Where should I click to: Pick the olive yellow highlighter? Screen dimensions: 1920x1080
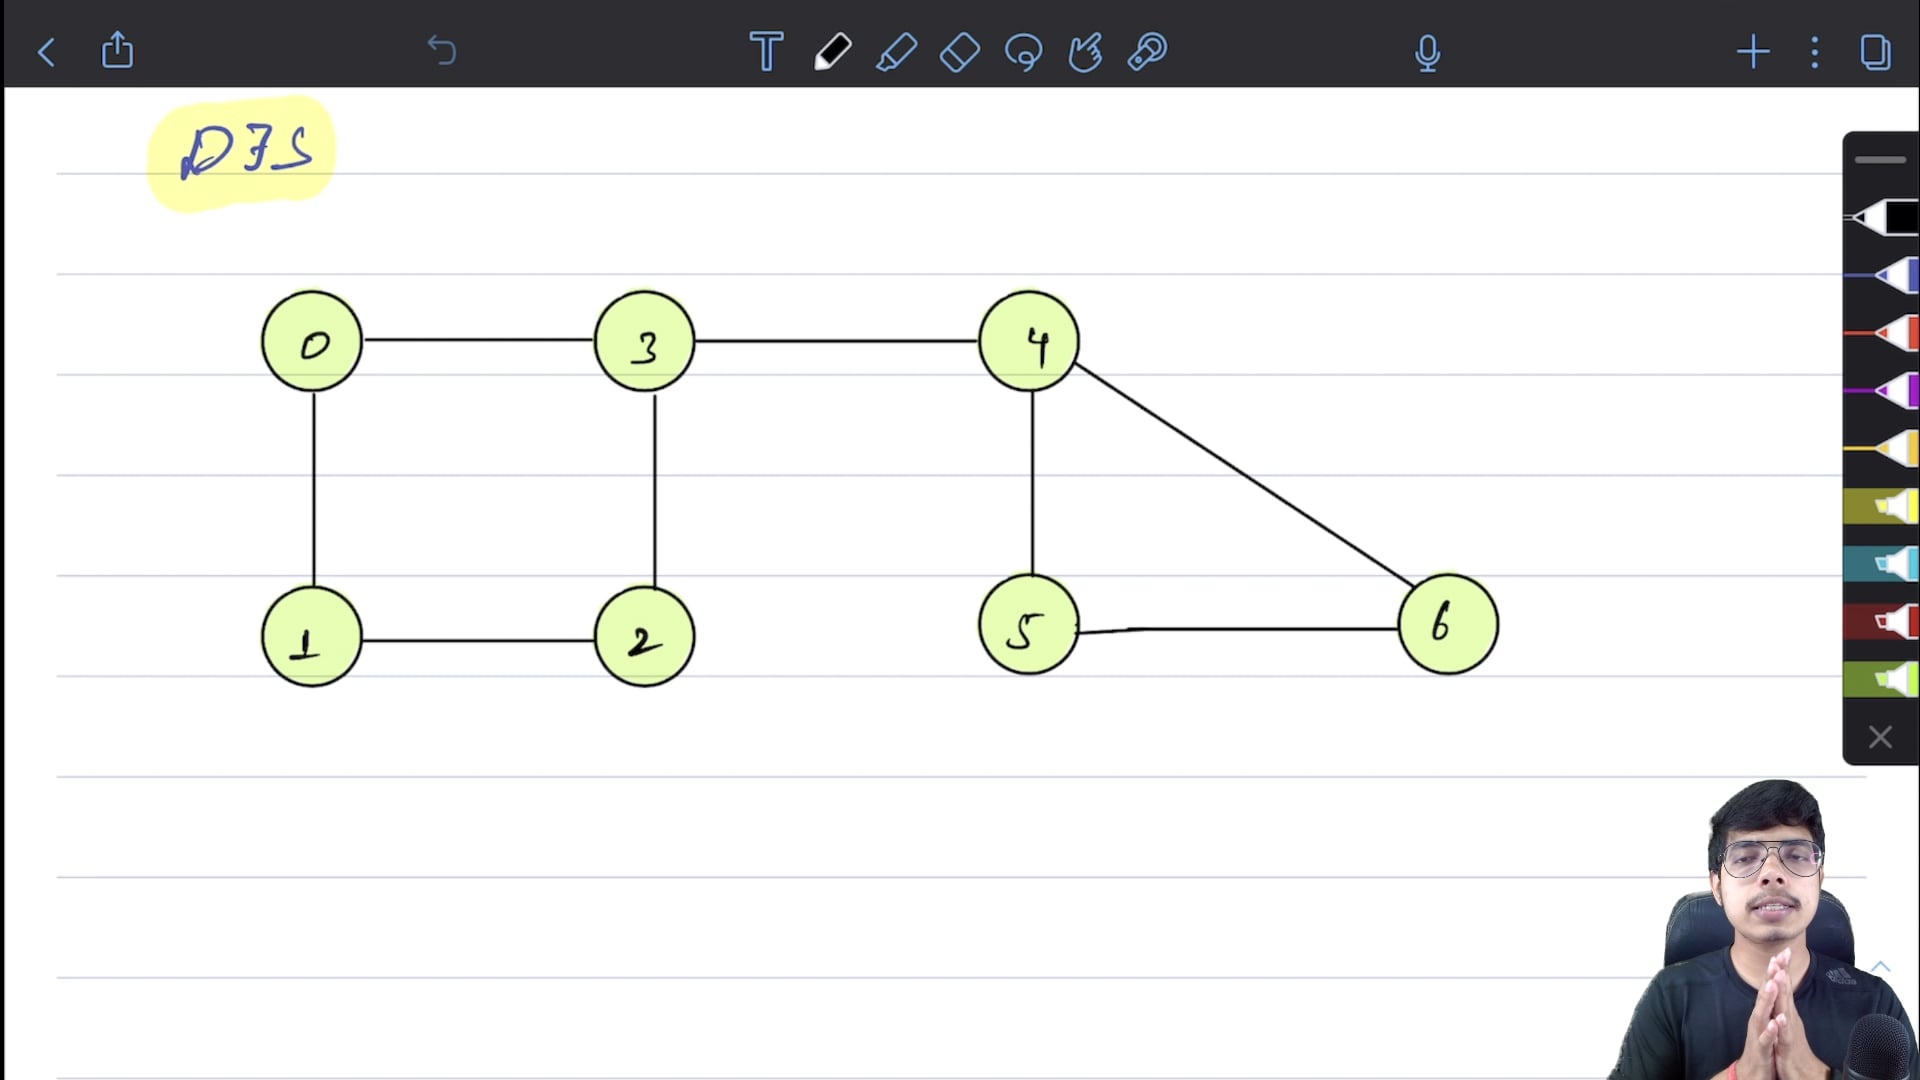click(x=1881, y=506)
